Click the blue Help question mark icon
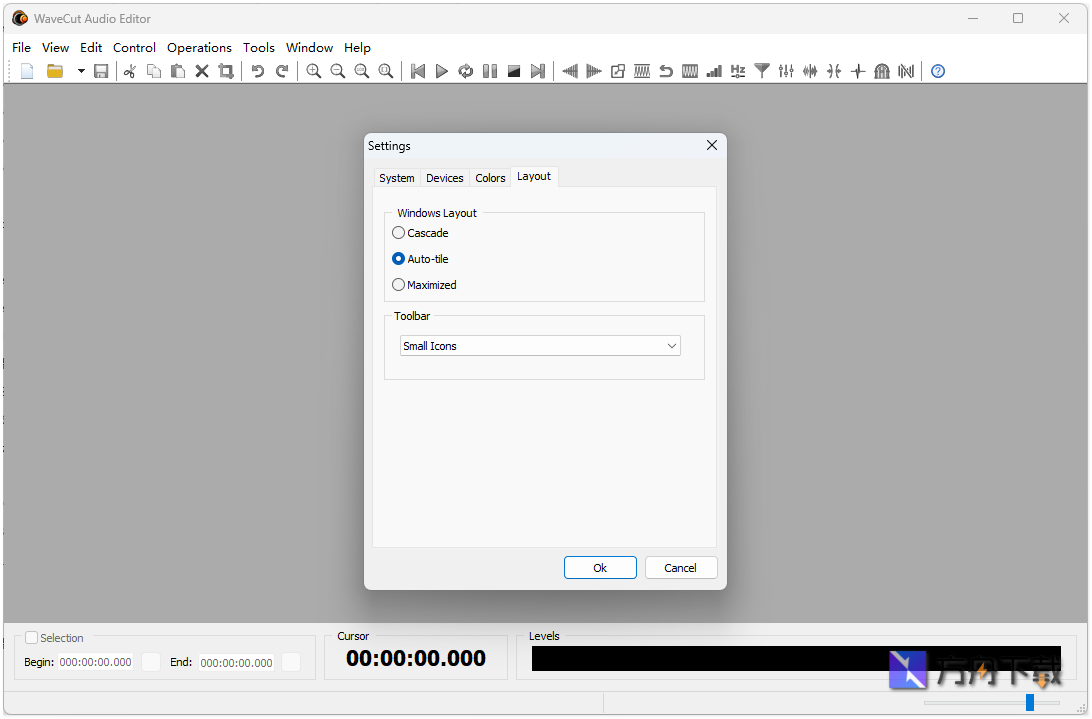Screen dimensions: 1092x719 tap(937, 71)
